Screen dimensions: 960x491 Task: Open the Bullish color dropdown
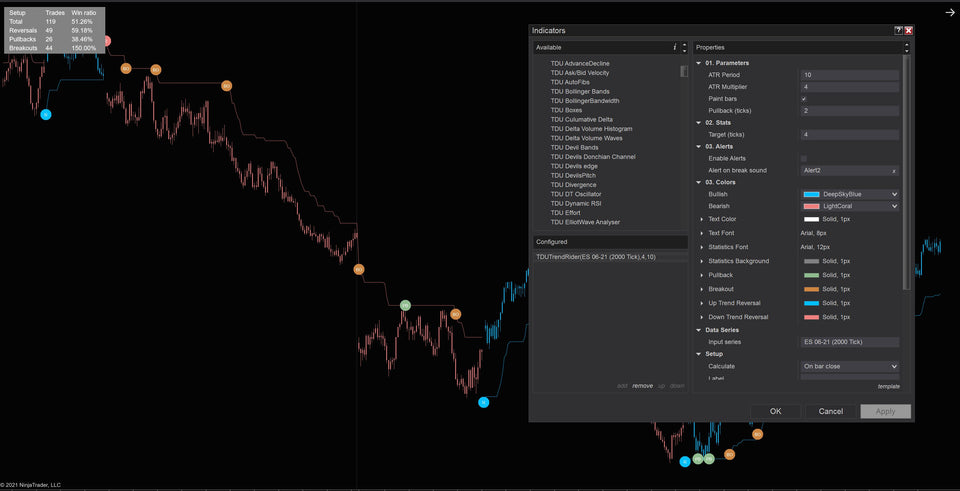(894, 194)
